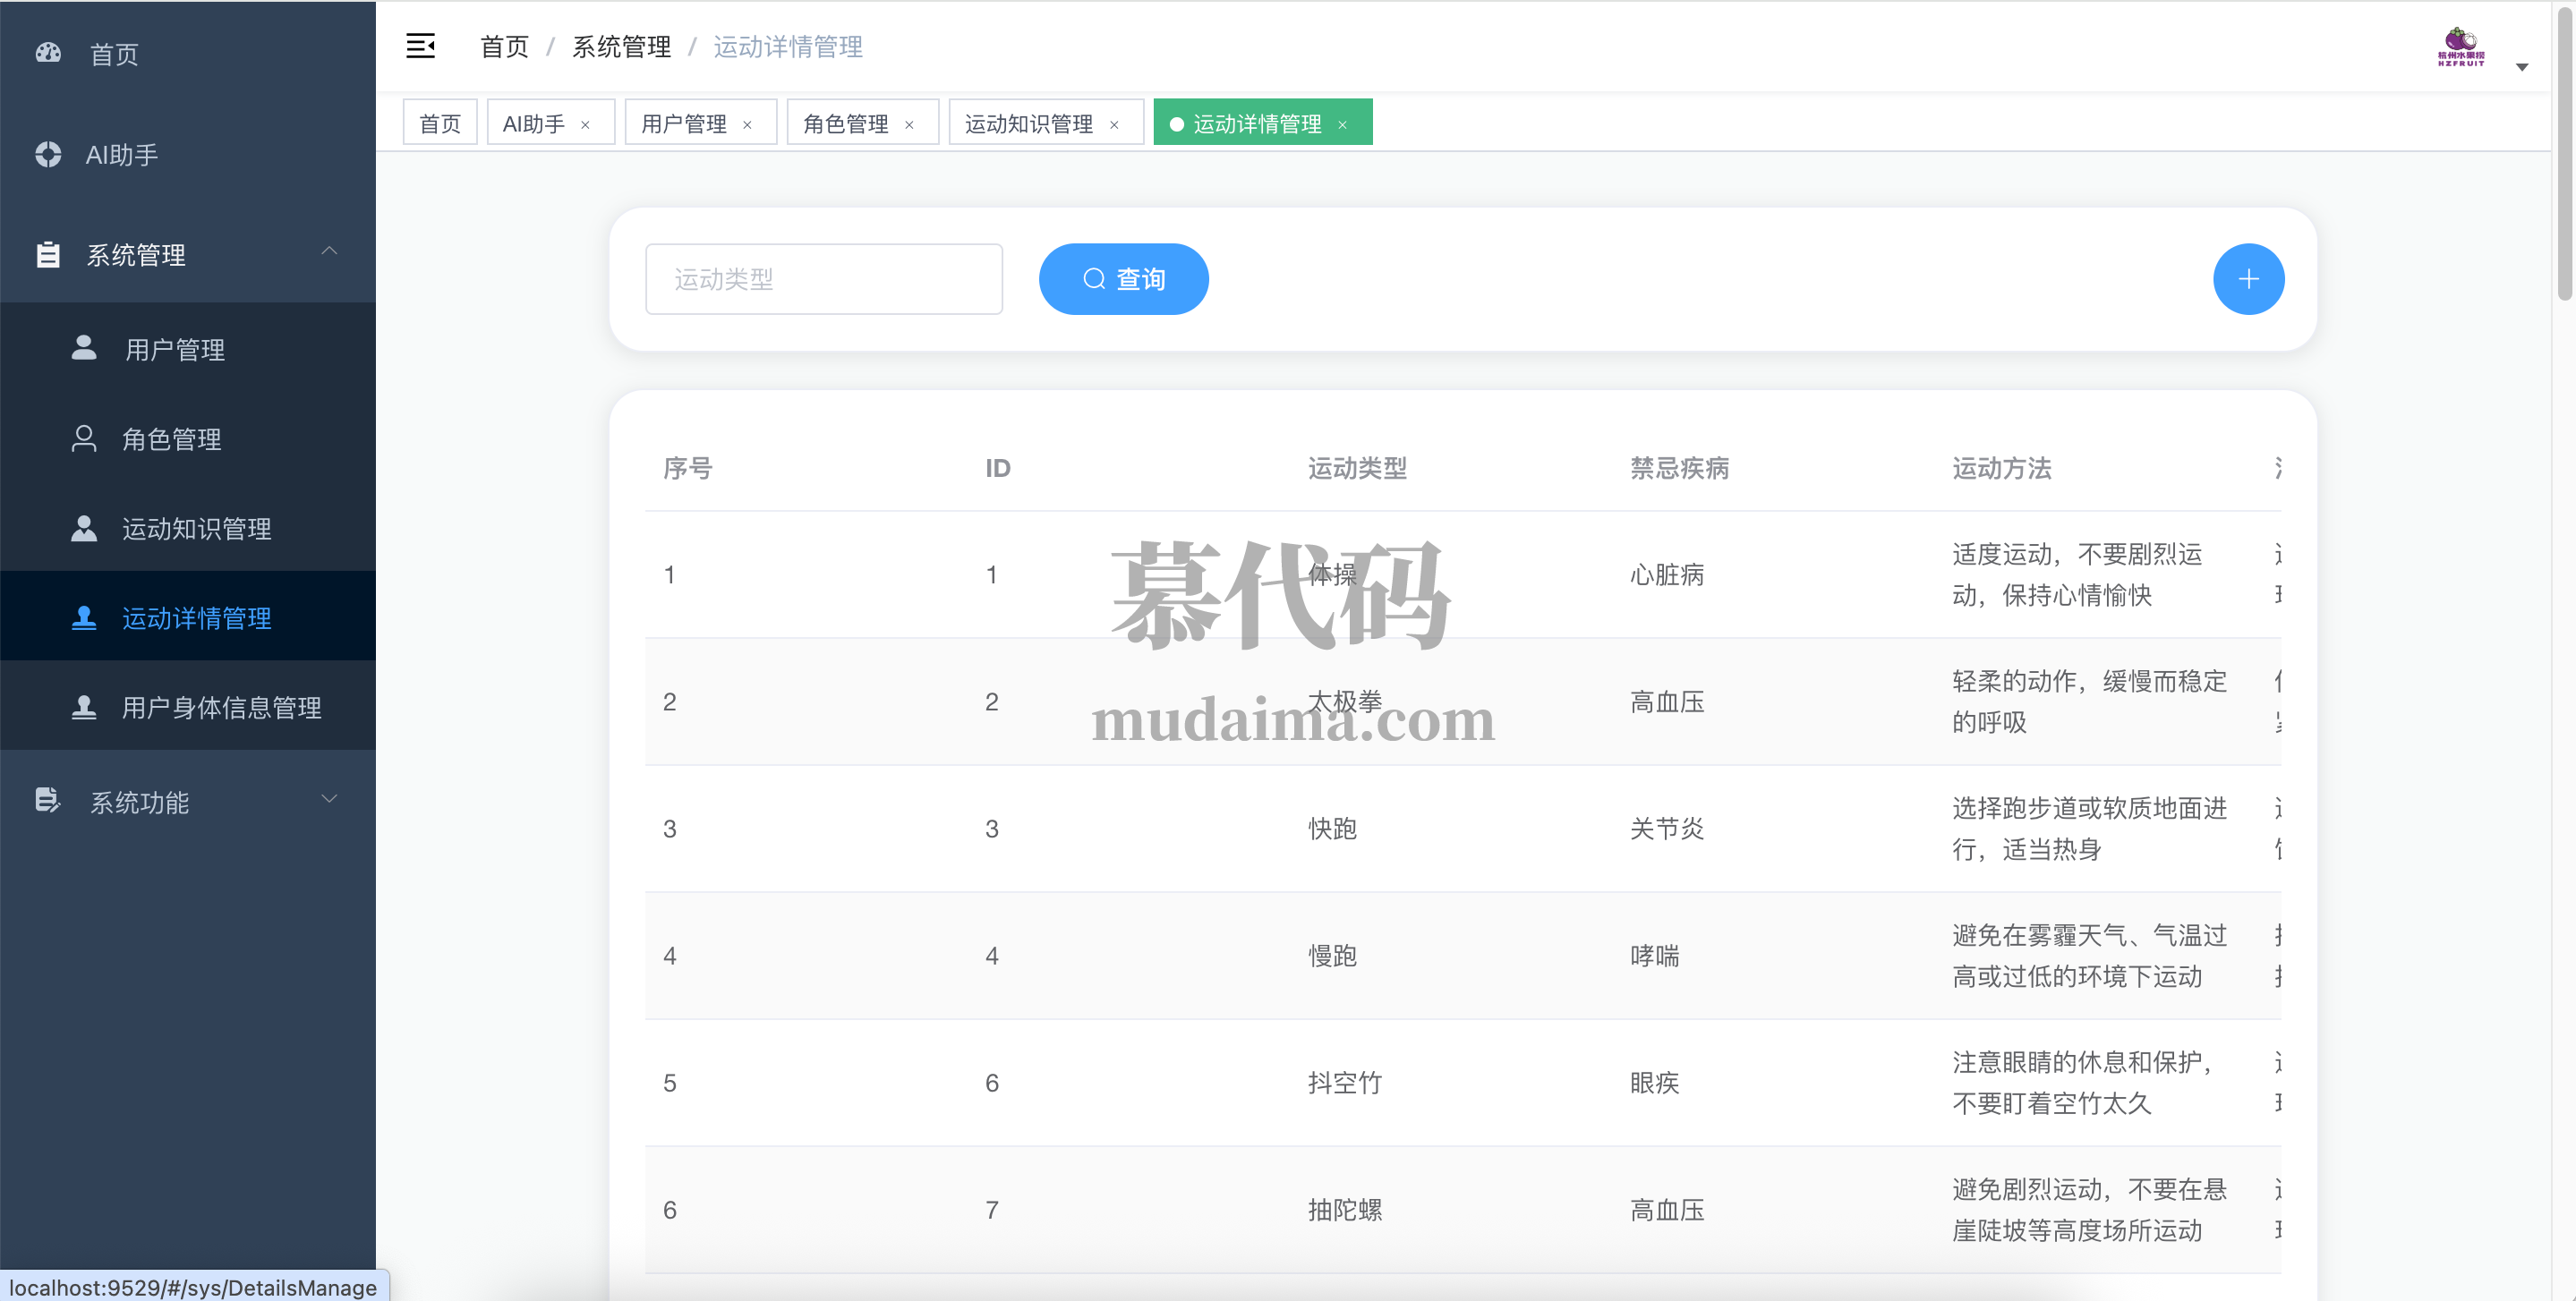Expand the 系统功能 submenu

(329, 799)
